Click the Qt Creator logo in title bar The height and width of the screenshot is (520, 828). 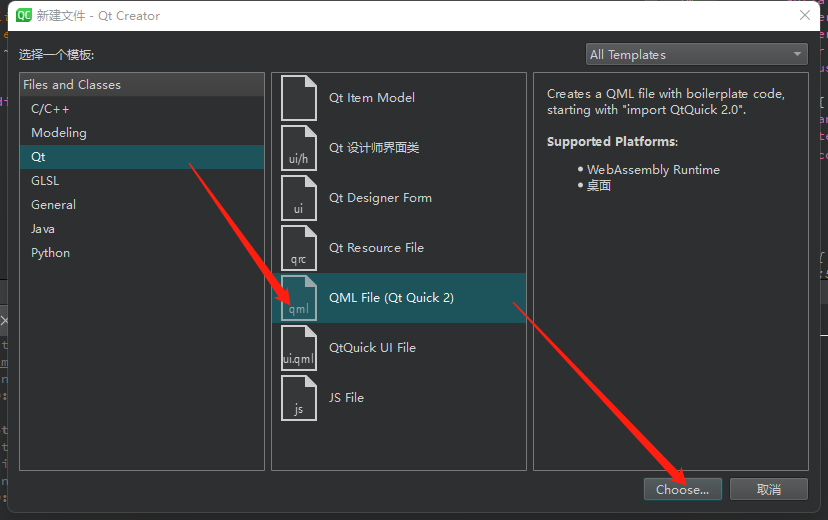[x=24, y=15]
